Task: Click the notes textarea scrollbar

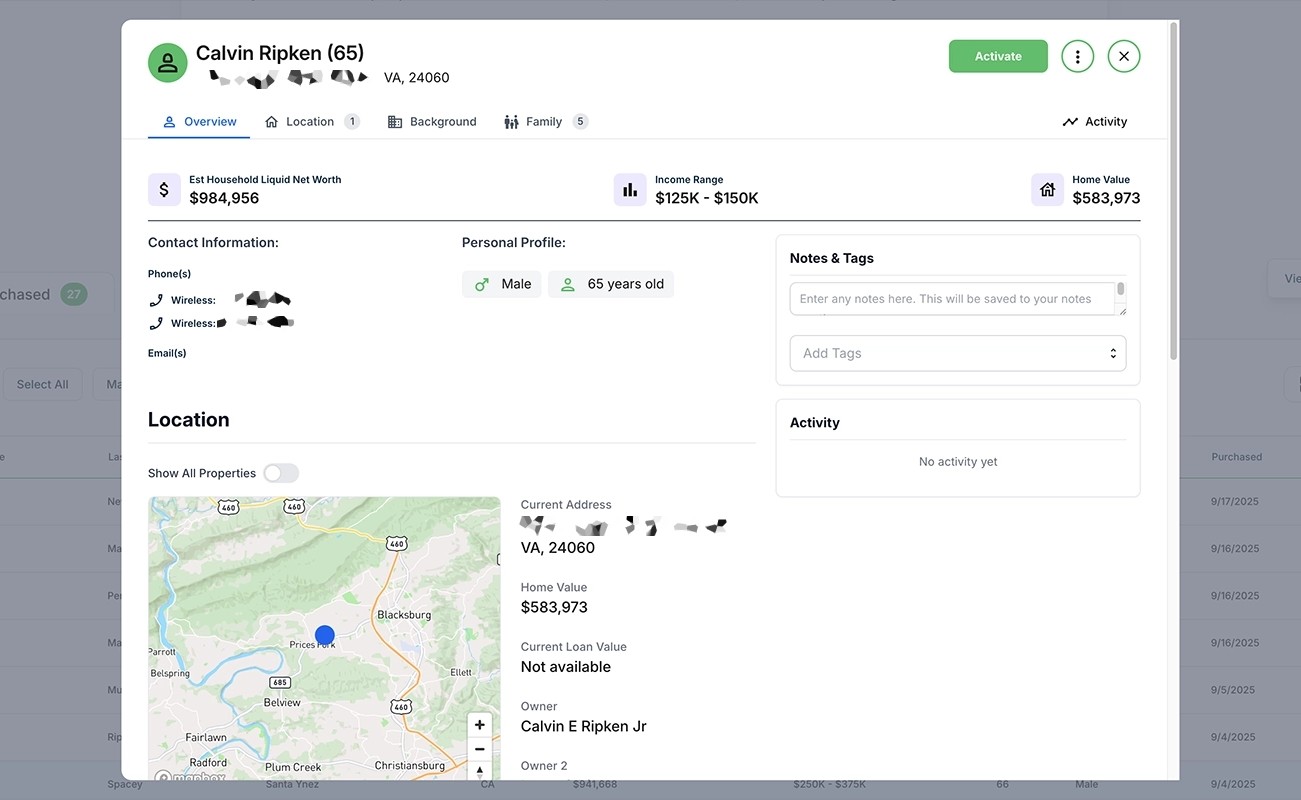Action: tap(1121, 290)
